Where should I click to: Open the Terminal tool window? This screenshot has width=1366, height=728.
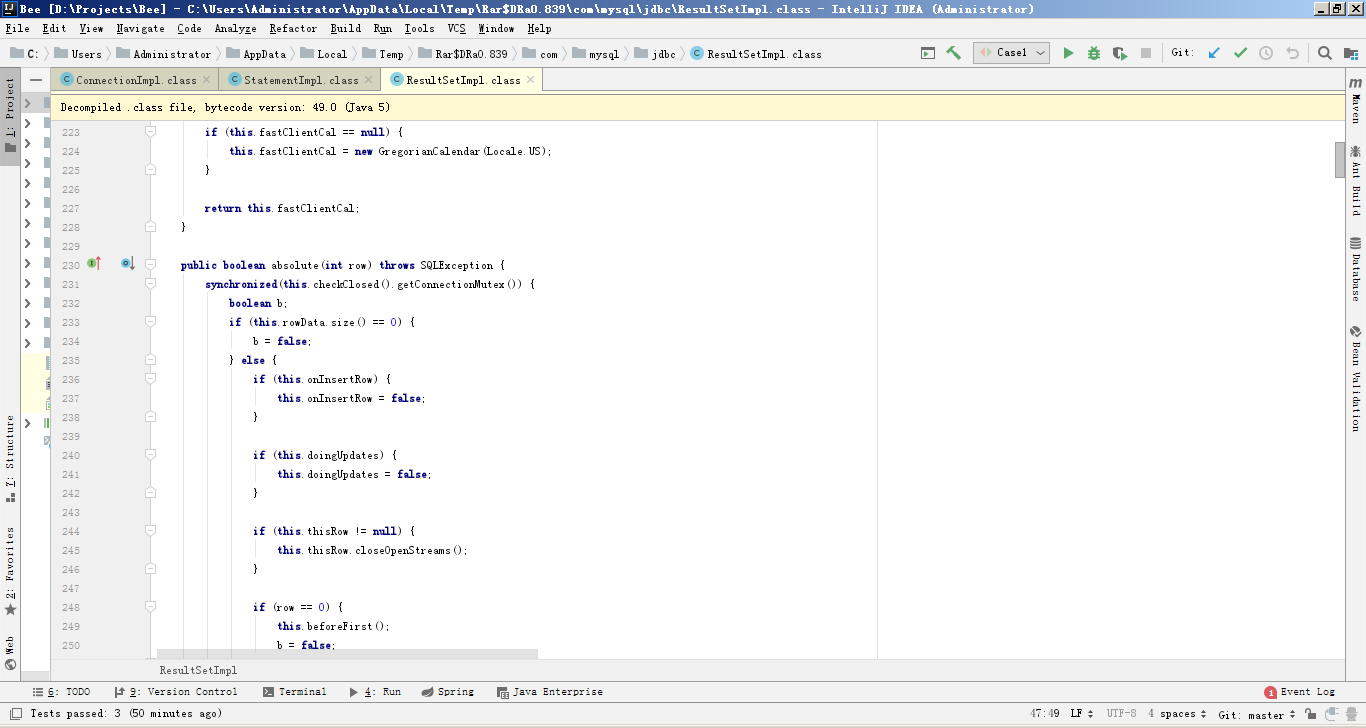(295, 692)
